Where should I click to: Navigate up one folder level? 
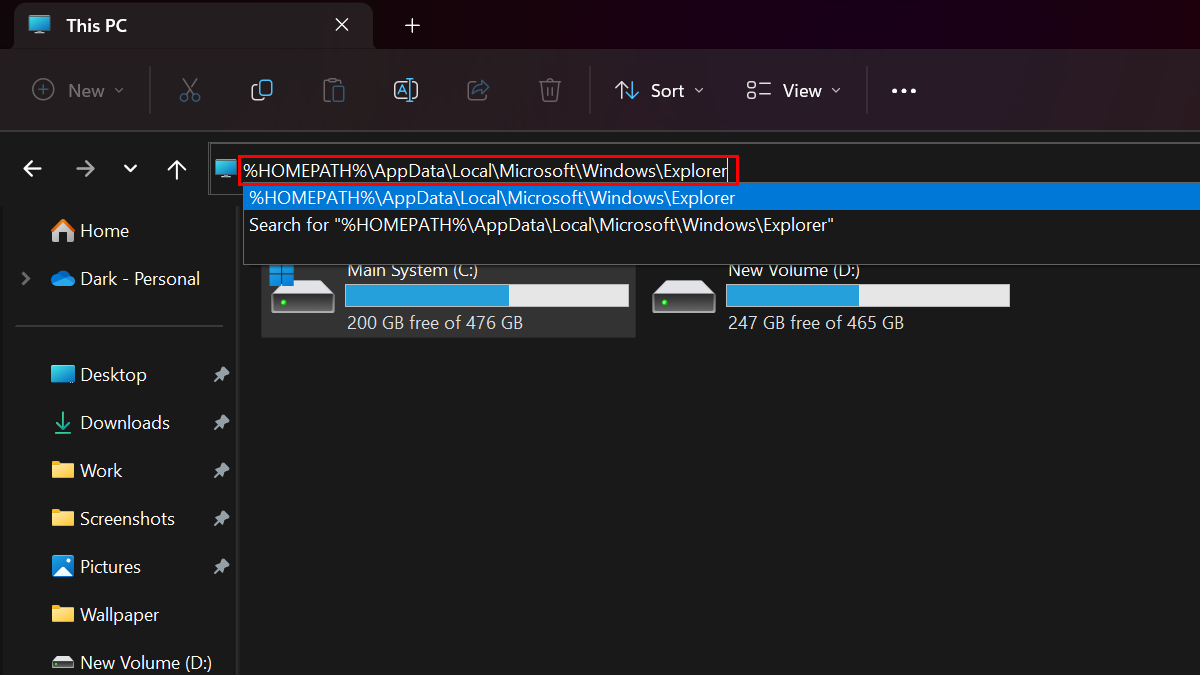coord(177,169)
